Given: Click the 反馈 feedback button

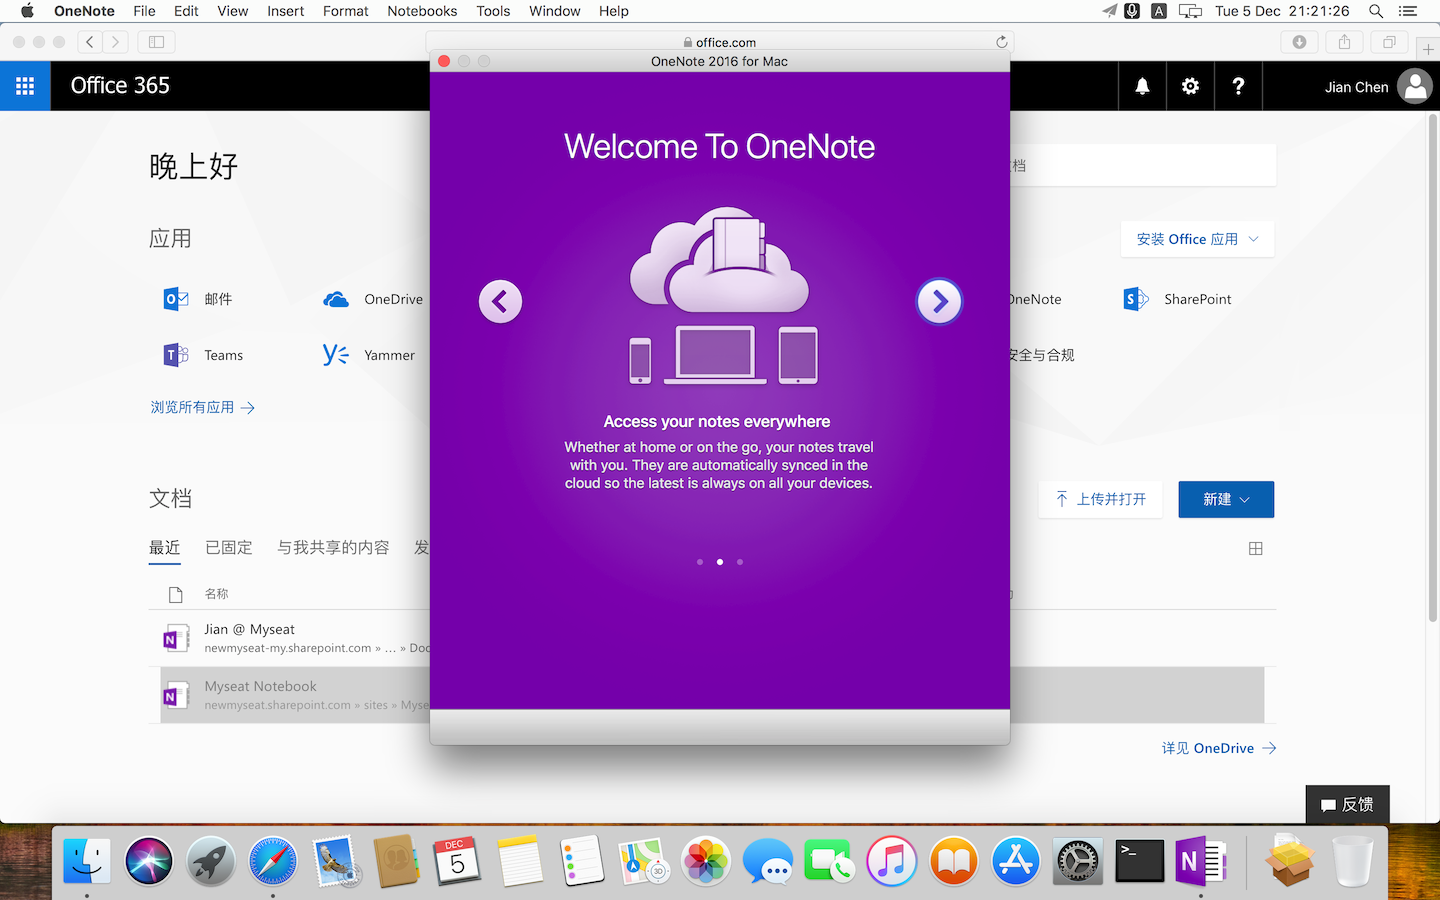Looking at the screenshot, I should 1347,804.
